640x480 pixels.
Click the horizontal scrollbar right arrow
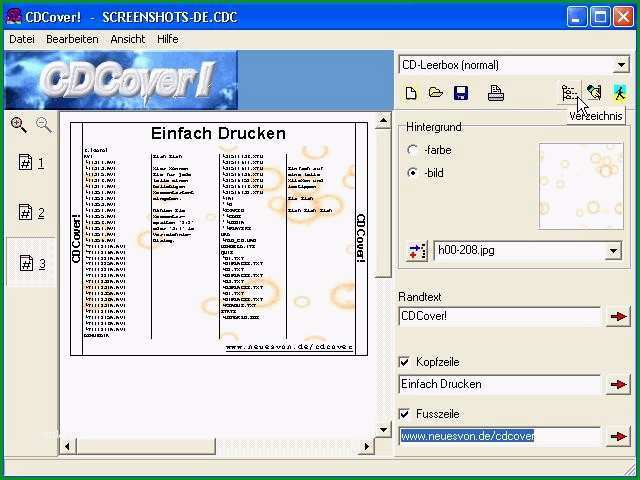366,447
